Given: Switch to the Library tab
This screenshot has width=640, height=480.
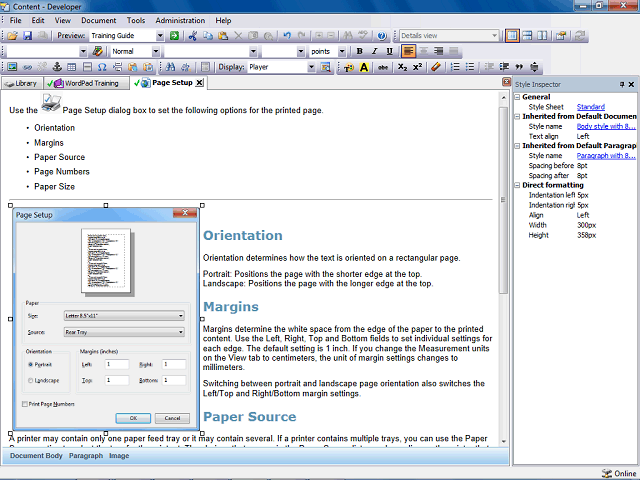Looking at the screenshot, I should pyautogui.click(x=22, y=83).
